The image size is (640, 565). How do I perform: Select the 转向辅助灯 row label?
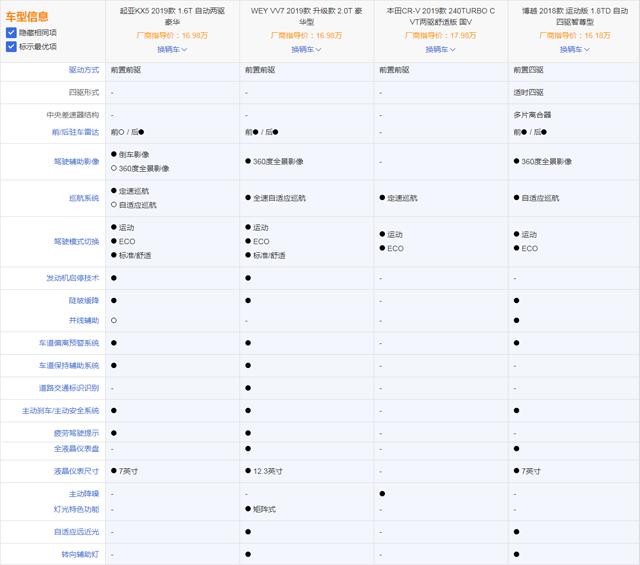(80, 554)
